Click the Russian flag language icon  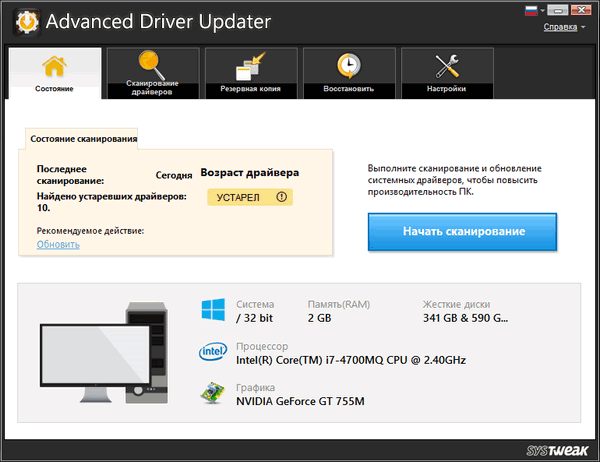pyautogui.click(x=531, y=11)
